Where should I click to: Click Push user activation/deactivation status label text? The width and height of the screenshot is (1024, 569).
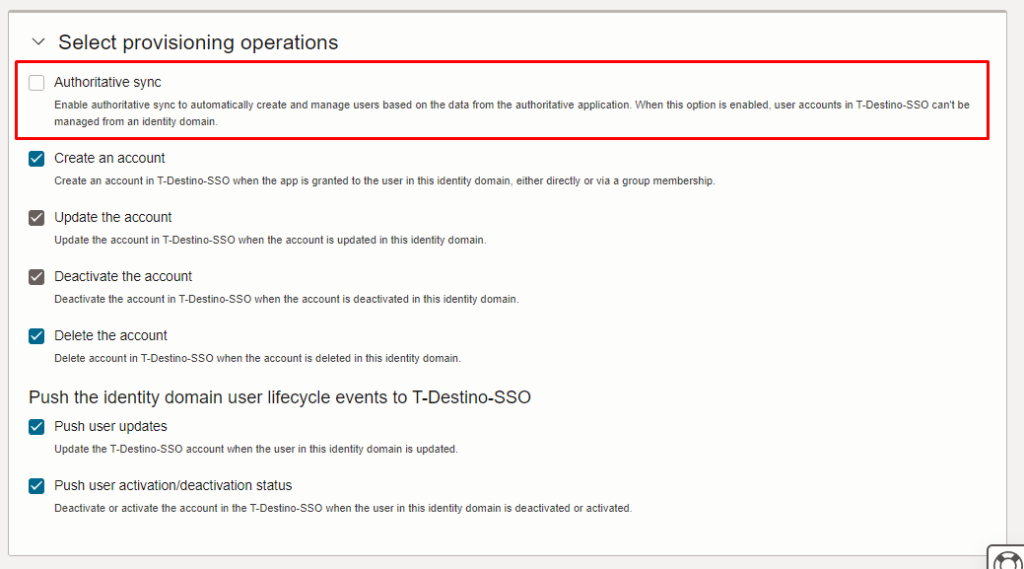pyautogui.click(x=173, y=485)
